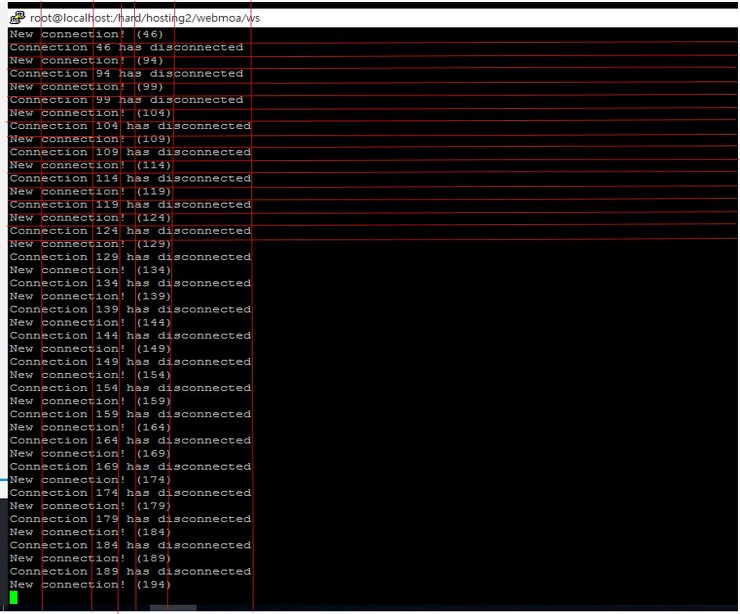
Task: Click the 'Connection 154 has disconnected' line
Action: click(x=130, y=388)
